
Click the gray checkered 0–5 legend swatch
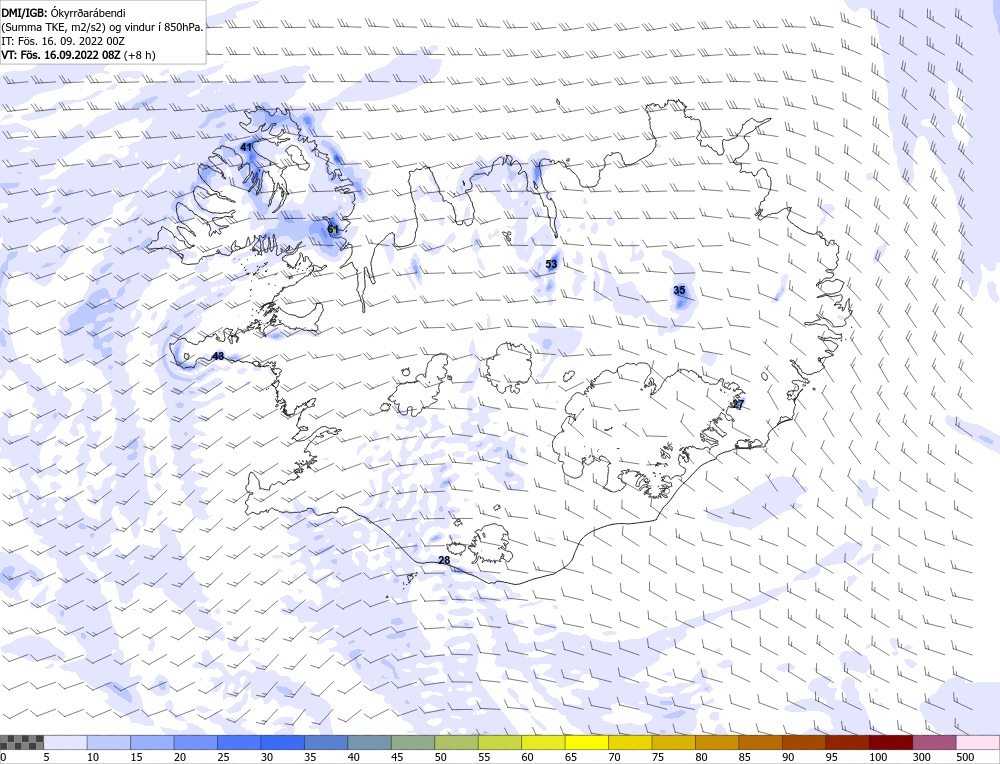point(22,742)
